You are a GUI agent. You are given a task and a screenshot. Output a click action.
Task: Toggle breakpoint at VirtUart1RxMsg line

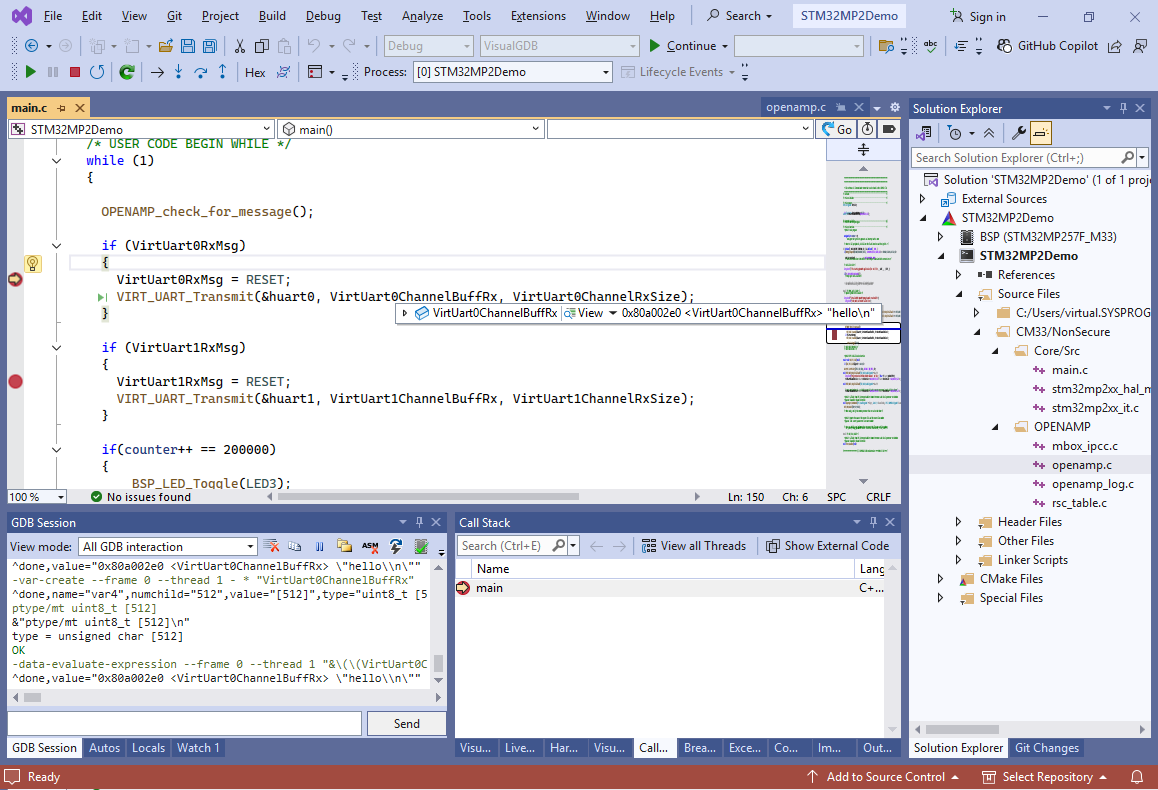pos(16,382)
